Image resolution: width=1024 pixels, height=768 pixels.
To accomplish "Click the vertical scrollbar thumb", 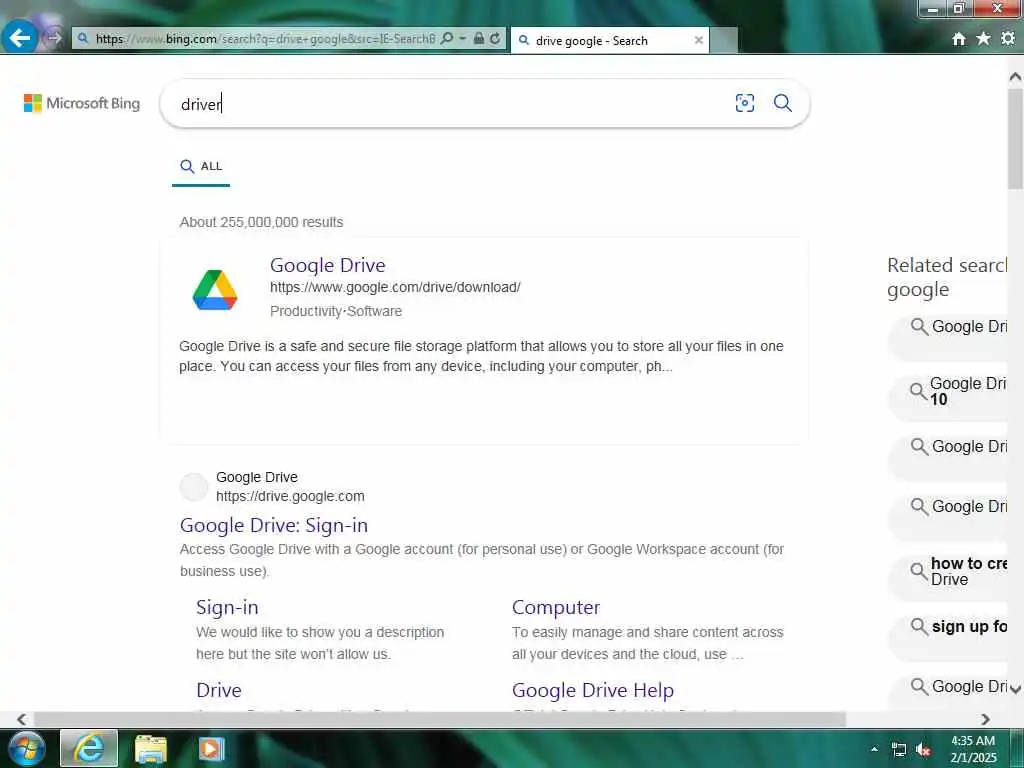I will pyautogui.click(x=1016, y=139).
